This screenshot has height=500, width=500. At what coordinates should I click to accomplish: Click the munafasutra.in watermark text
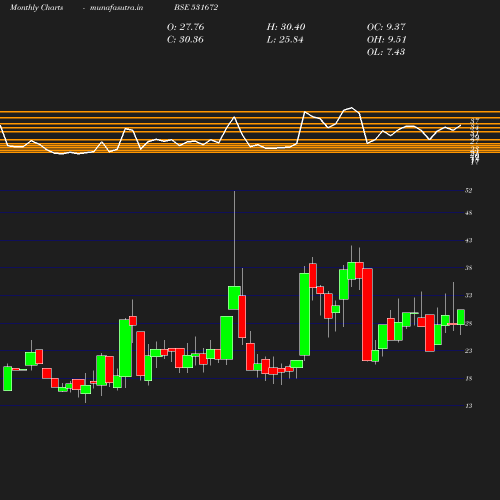pyautogui.click(x=116, y=7)
